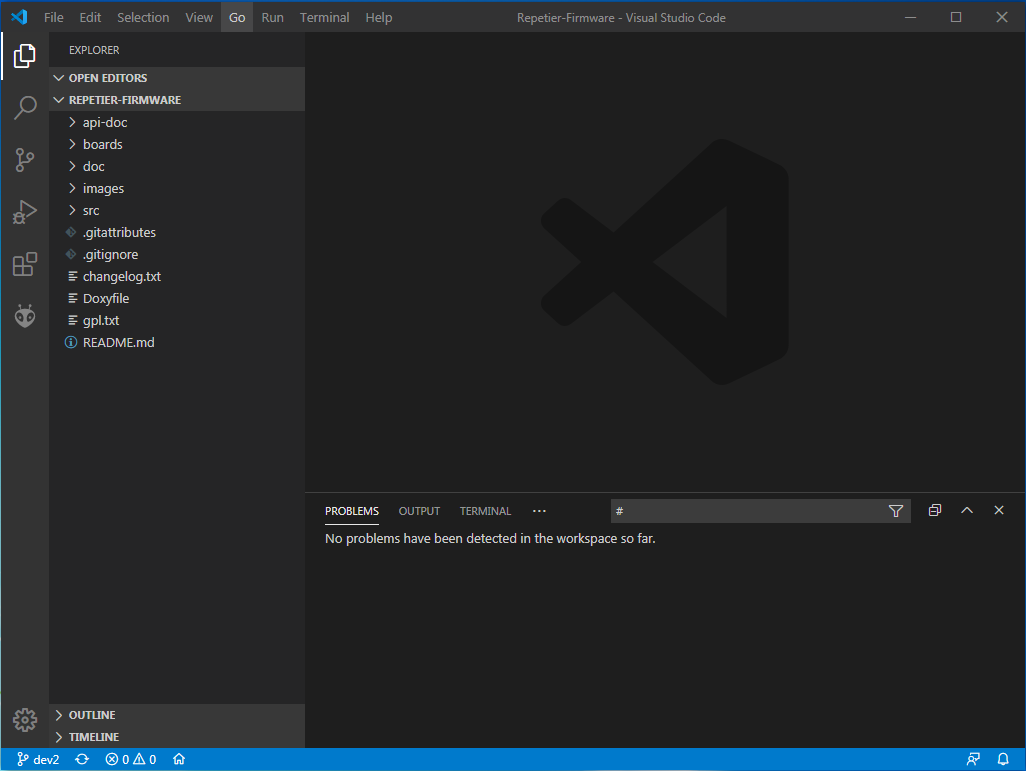
Task: Expand the OUTLINE section
Action: tap(177, 715)
